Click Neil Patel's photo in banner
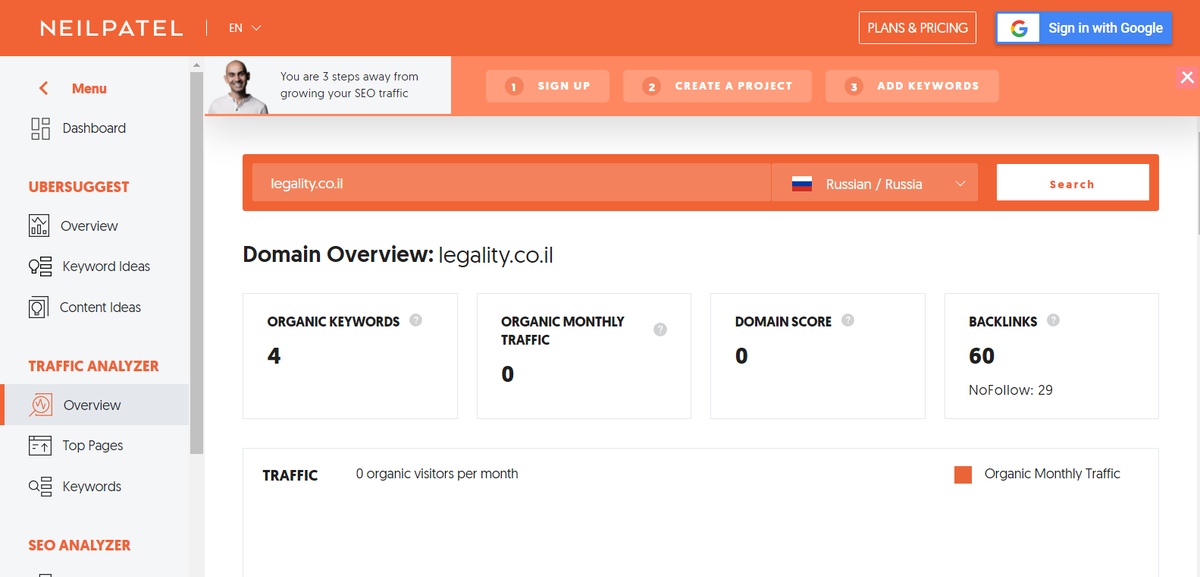Image resolution: width=1200 pixels, height=577 pixels. click(x=240, y=87)
